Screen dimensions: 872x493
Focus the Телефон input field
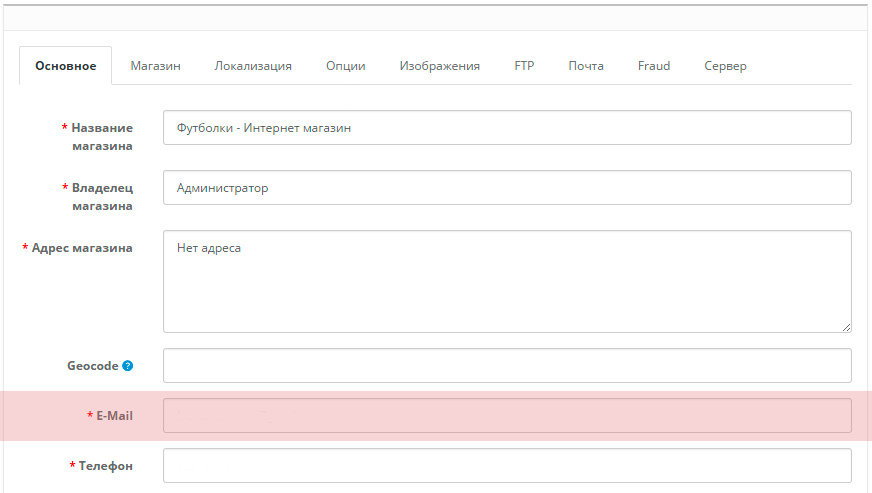tap(507, 466)
